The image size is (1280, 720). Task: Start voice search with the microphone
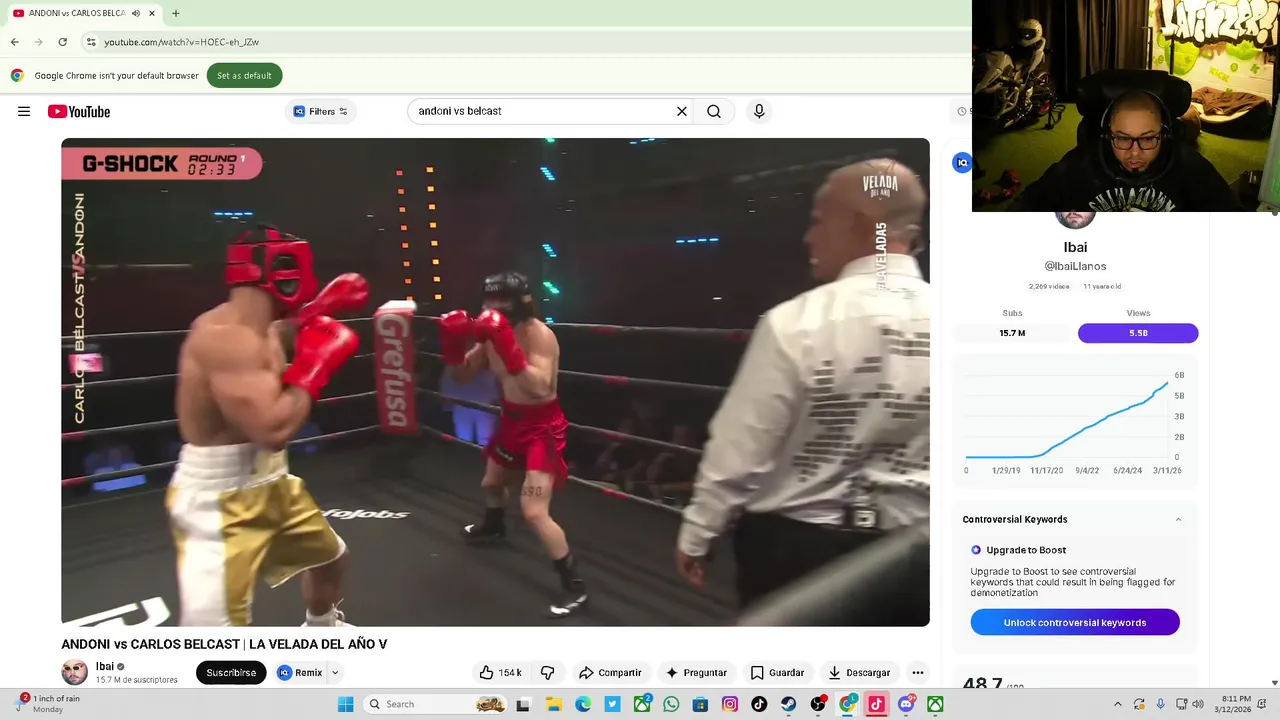pos(759,111)
